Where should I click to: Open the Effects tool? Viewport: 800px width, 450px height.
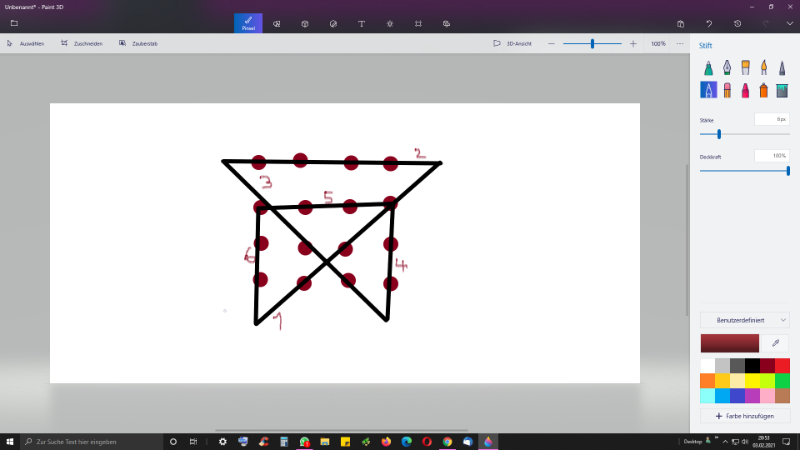(x=389, y=23)
